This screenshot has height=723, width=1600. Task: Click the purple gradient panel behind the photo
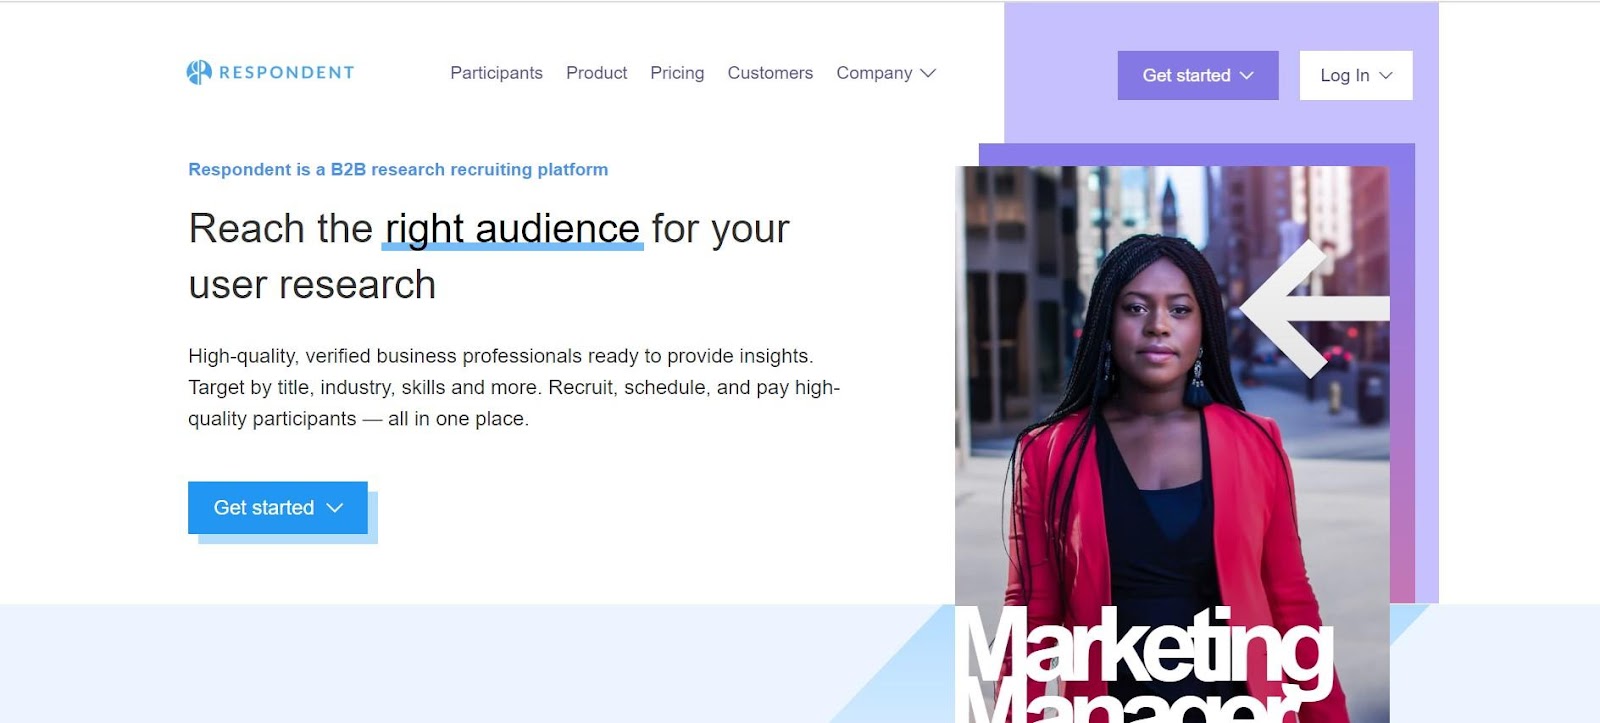tap(1402, 380)
